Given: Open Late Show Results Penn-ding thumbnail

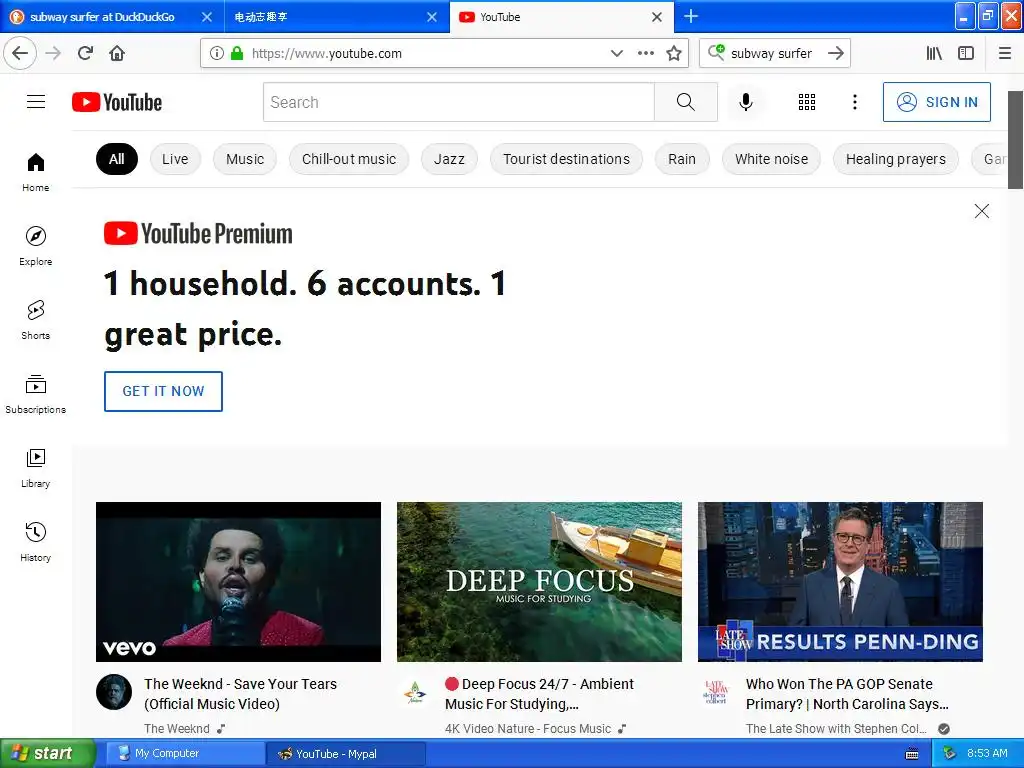Looking at the screenshot, I should pyautogui.click(x=840, y=582).
